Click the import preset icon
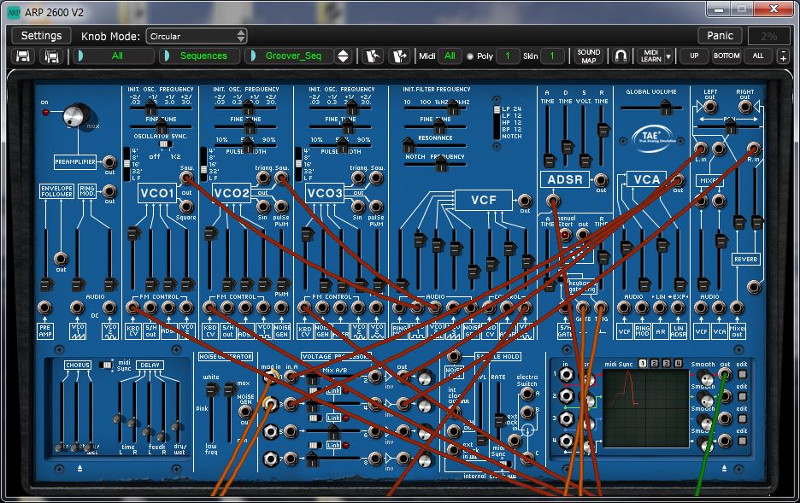The height and width of the screenshot is (503, 800). coord(372,56)
